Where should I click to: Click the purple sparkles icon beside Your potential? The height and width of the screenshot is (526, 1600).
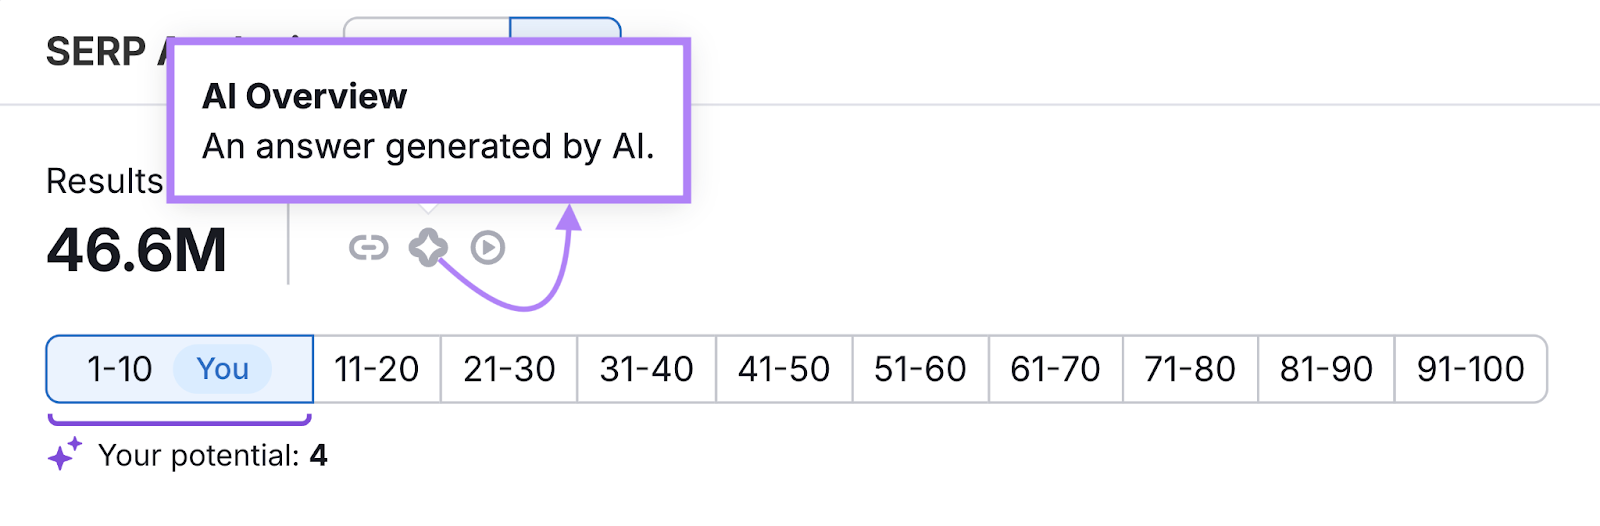point(65,455)
